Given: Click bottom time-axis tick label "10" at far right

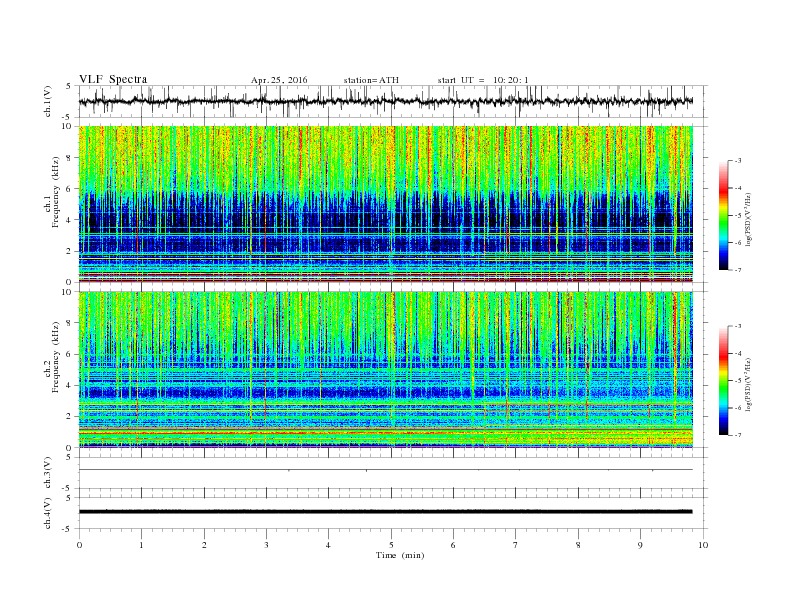Looking at the screenshot, I should (x=703, y=545).
